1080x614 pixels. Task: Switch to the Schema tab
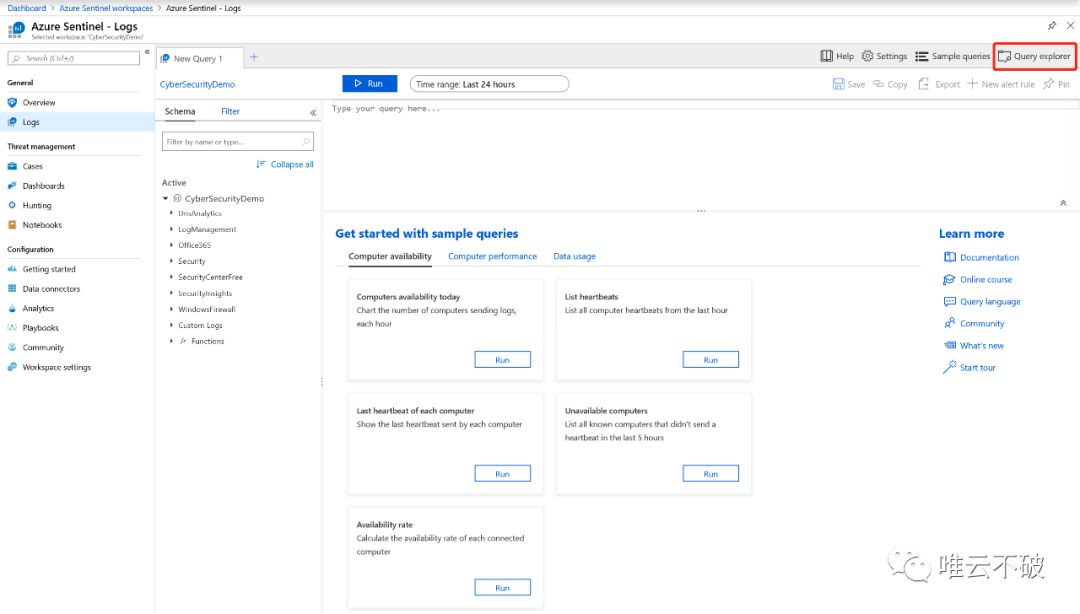[180, 111]
